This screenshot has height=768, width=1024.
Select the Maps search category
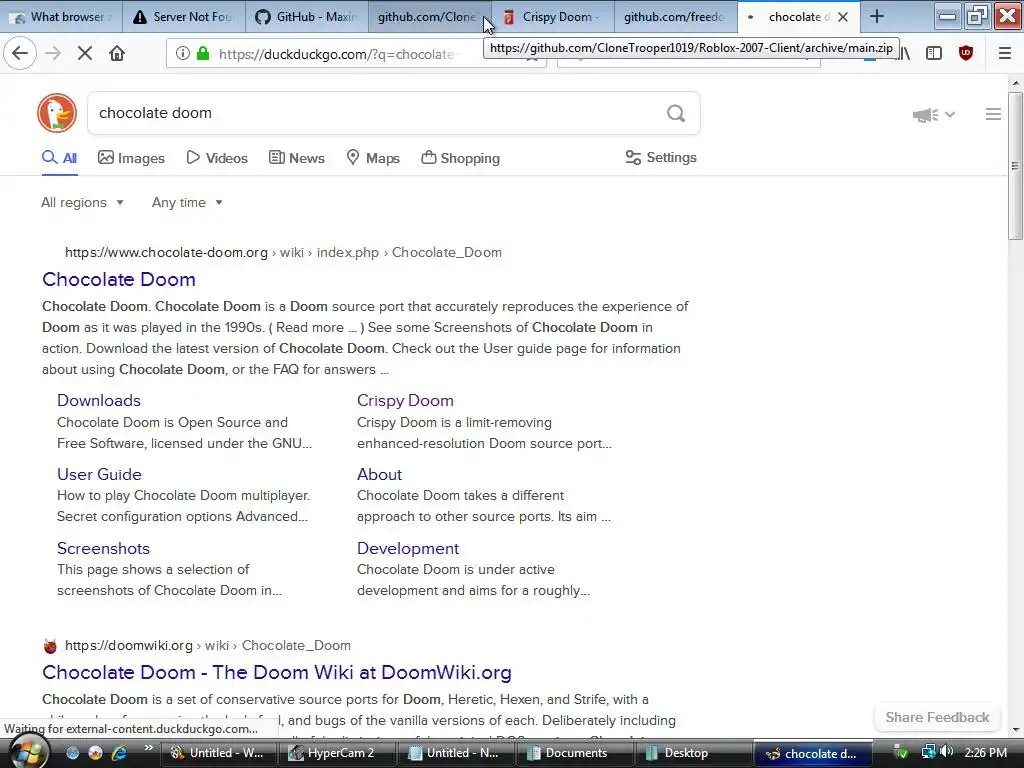[373, 158]
